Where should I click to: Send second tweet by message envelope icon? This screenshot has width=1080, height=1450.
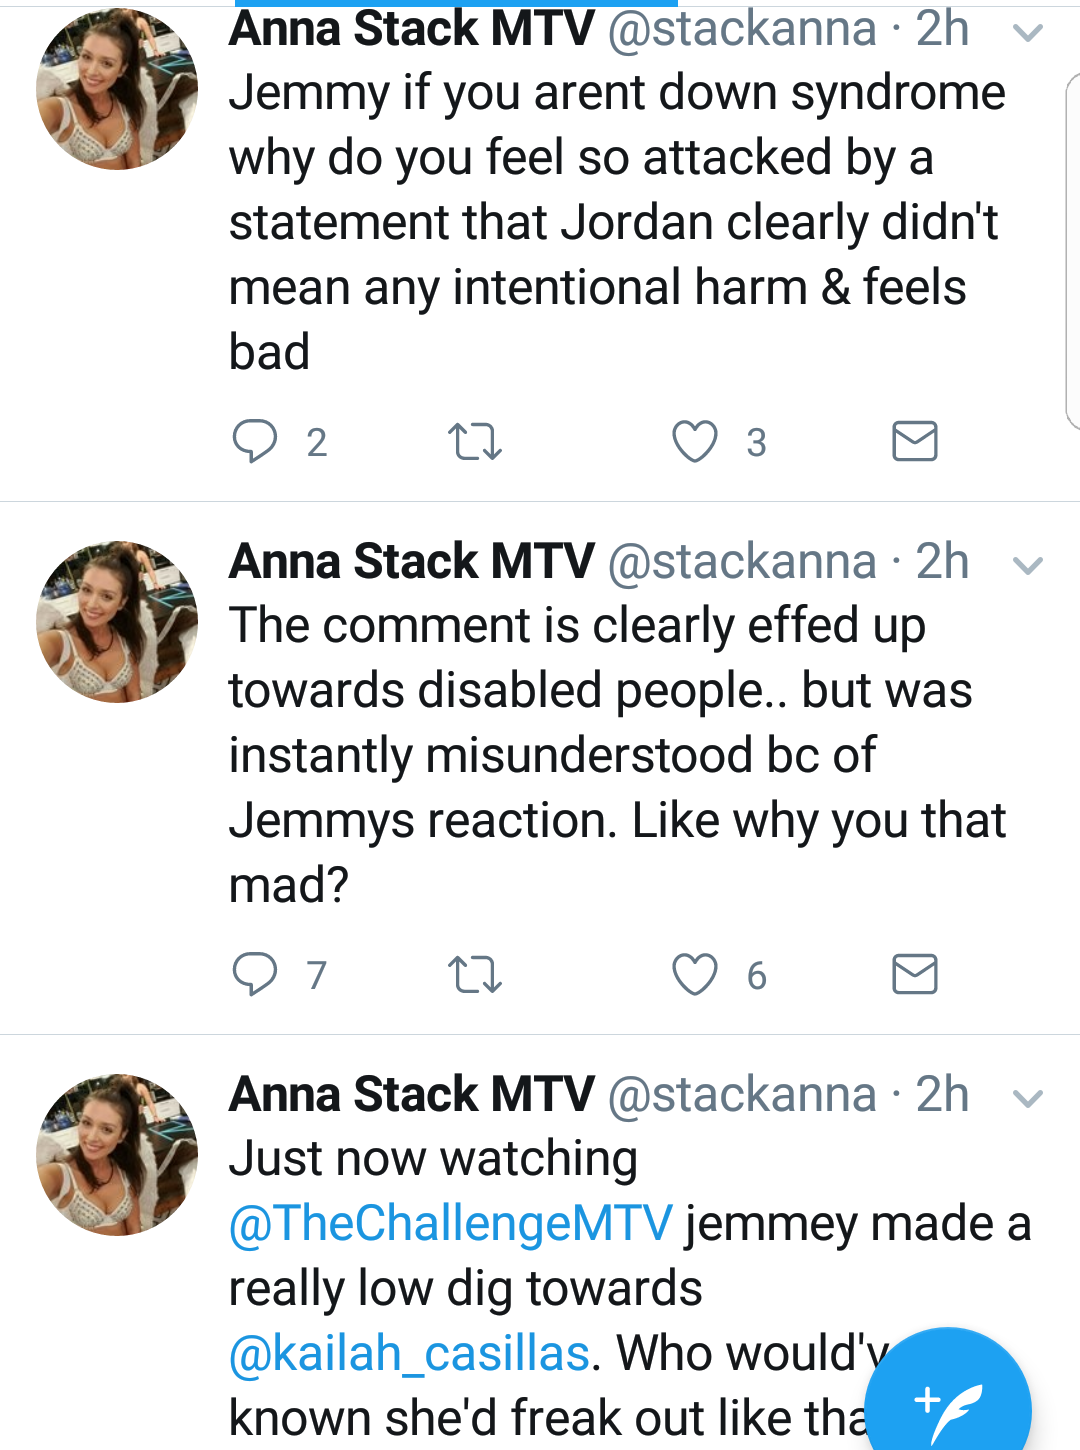(914, 974)
